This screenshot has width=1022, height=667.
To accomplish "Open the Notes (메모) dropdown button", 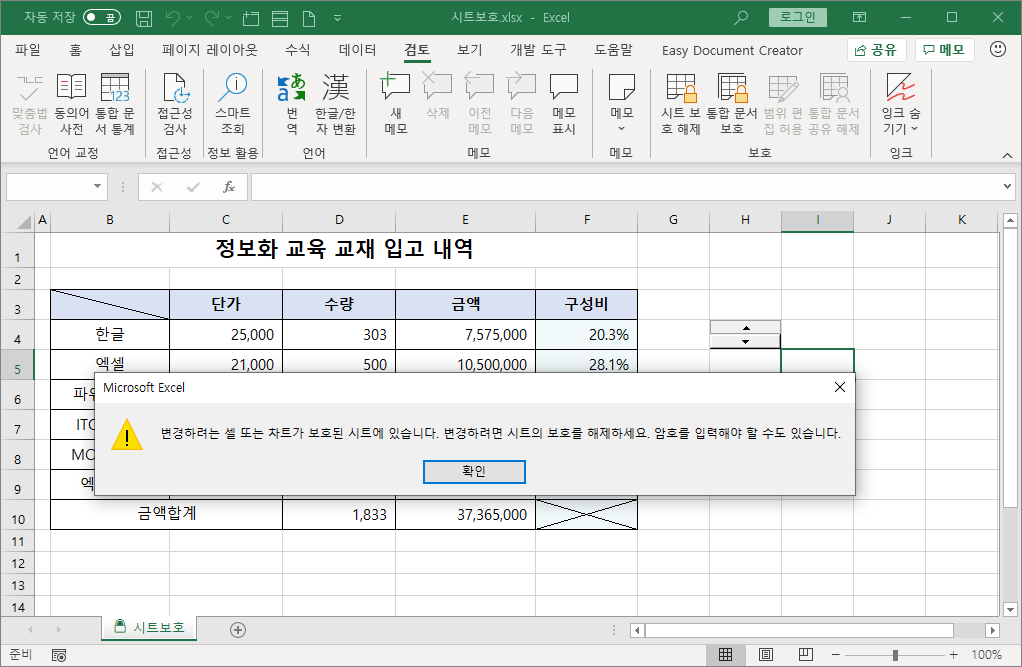I will (621, 104).
